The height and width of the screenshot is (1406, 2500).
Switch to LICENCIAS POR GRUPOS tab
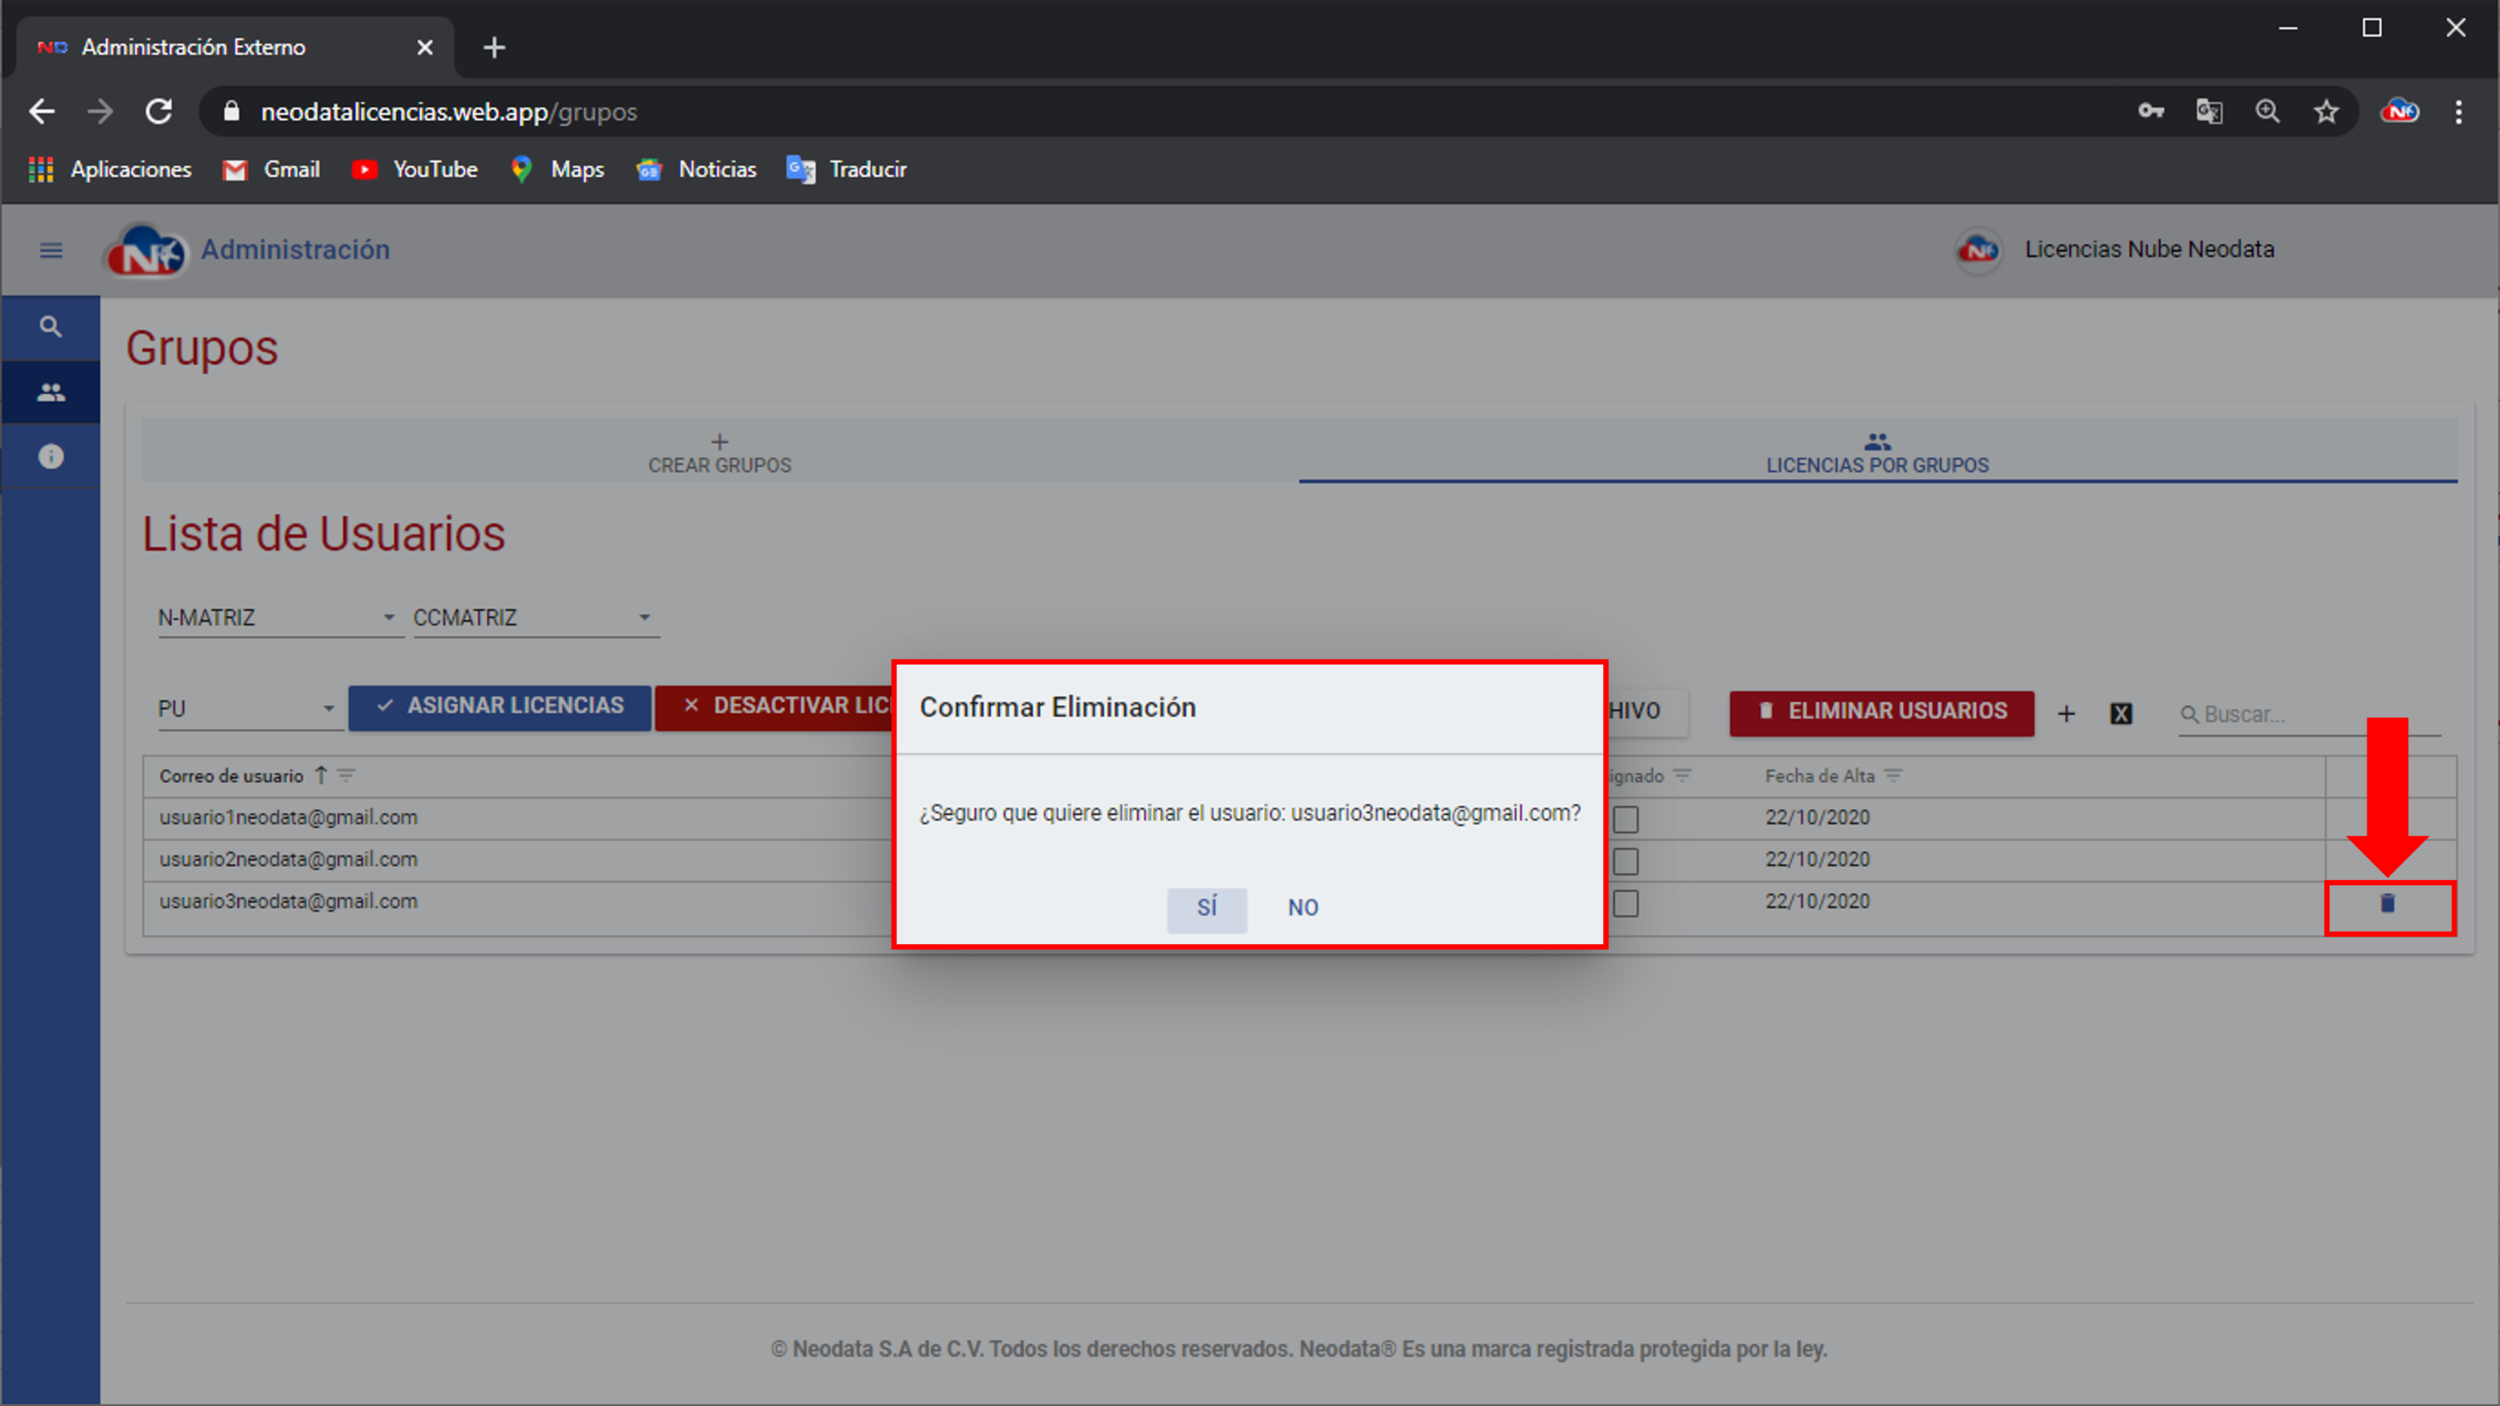click(x=1877, y=455)
